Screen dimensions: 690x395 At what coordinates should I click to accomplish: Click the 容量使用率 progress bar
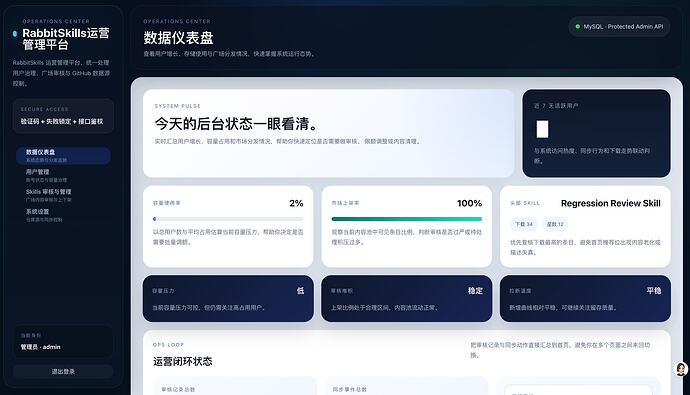pos(228,219)
